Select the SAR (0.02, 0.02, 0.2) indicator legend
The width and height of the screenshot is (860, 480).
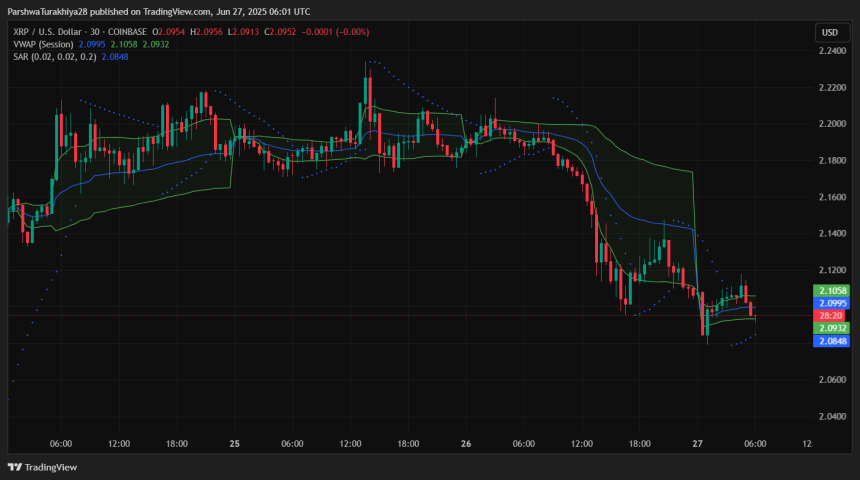55,57
